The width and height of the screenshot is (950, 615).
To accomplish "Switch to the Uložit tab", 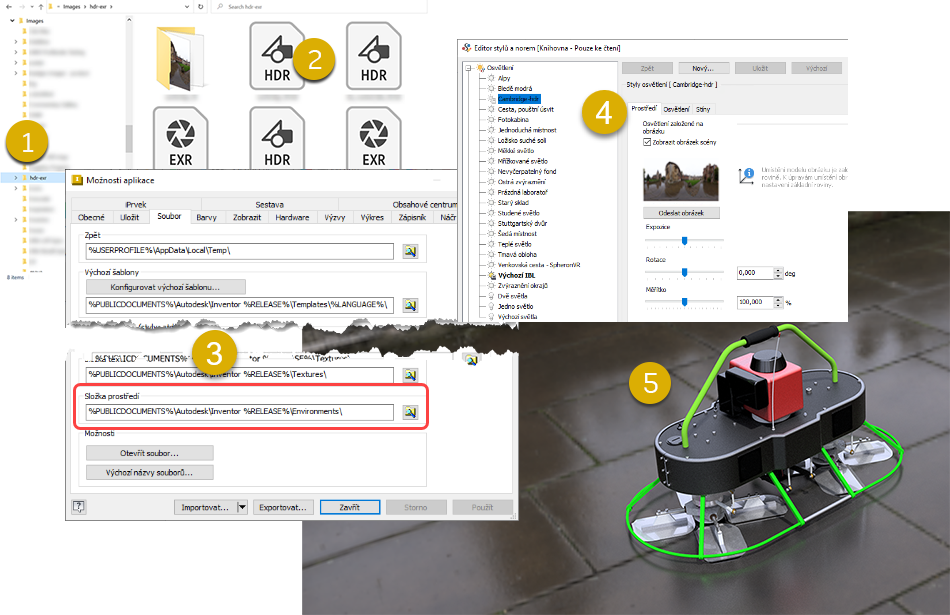I will point(130,217).
